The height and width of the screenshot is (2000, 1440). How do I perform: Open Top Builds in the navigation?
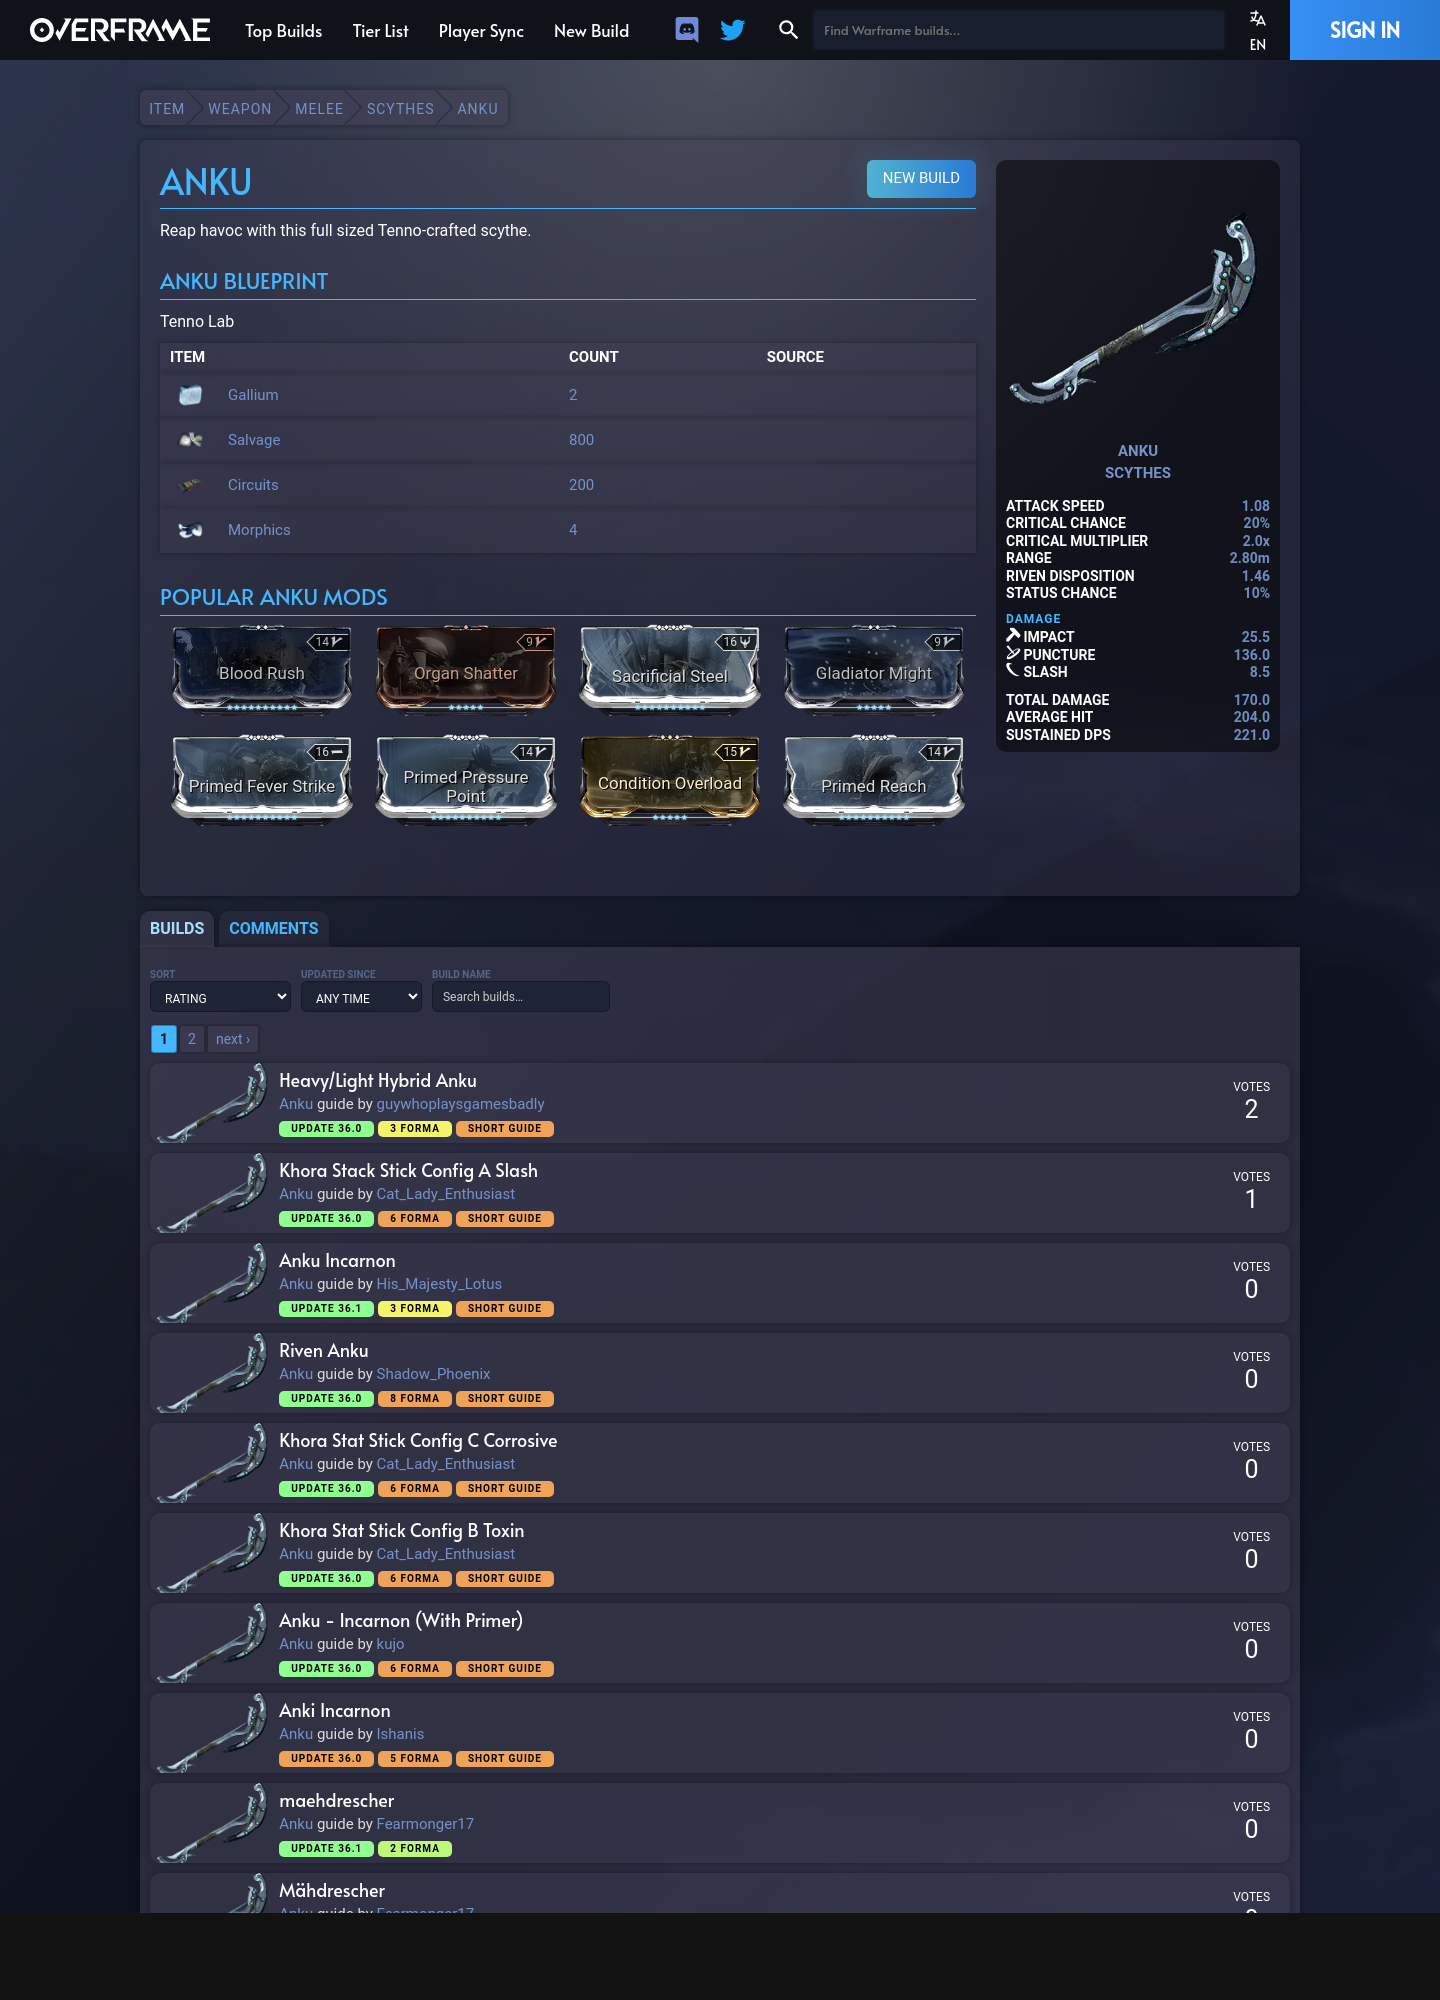pos(284,31)
